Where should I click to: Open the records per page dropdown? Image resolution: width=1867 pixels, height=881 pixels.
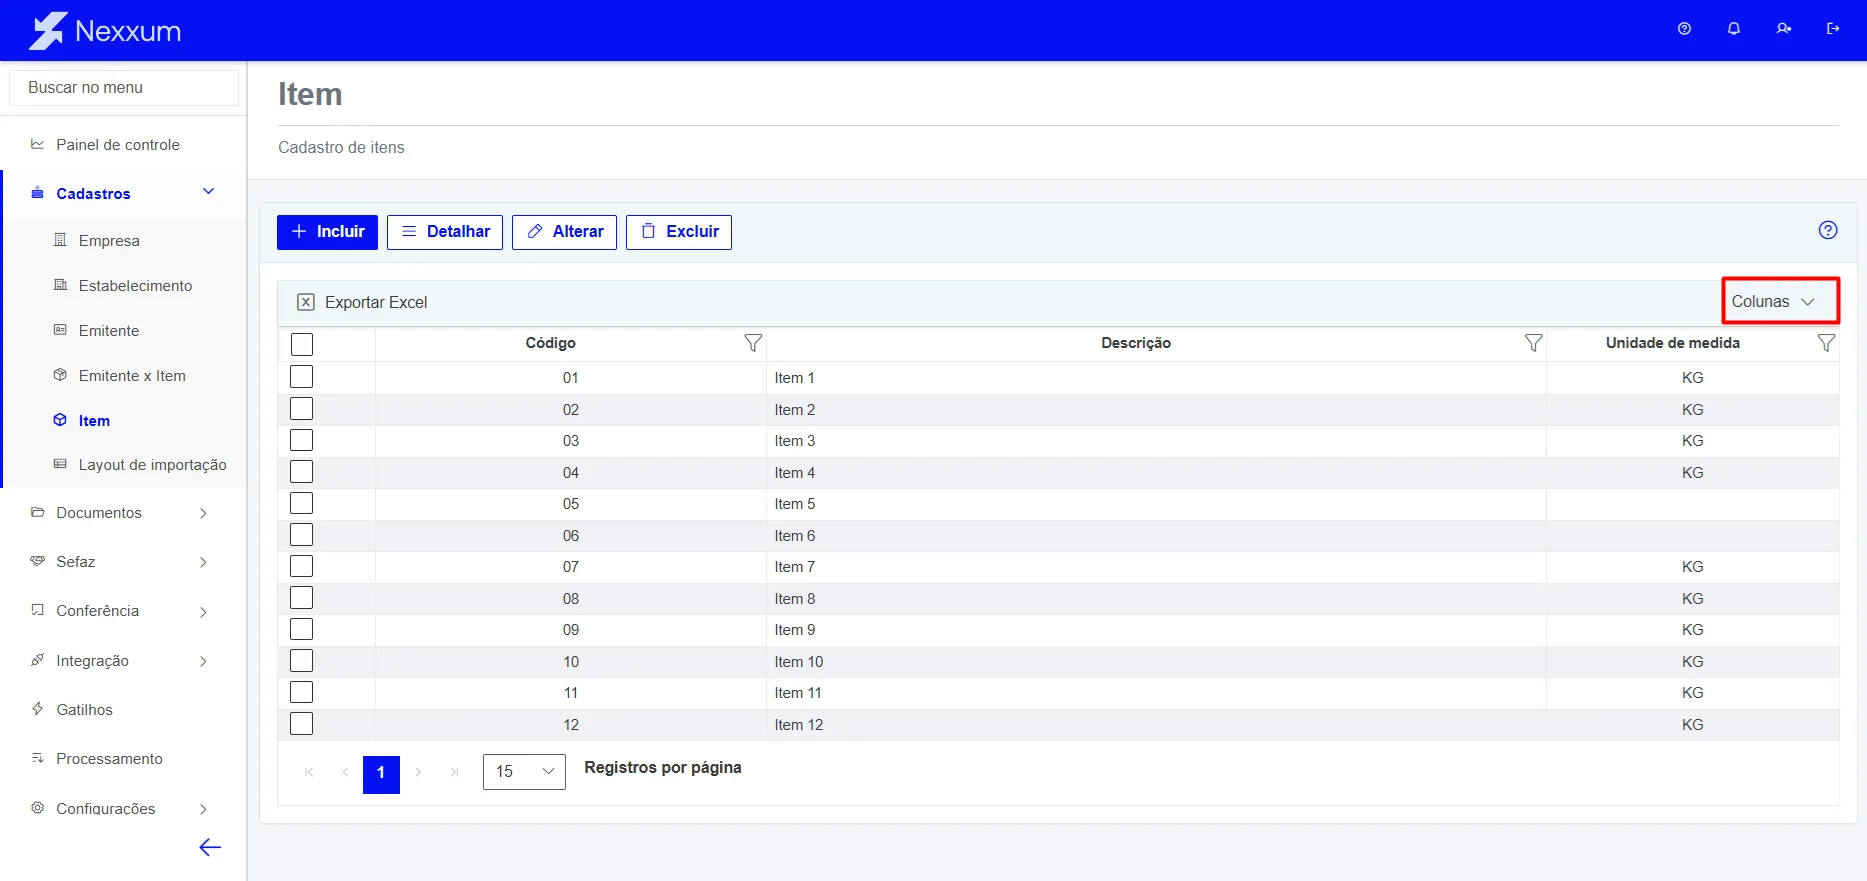coord(524,772)
